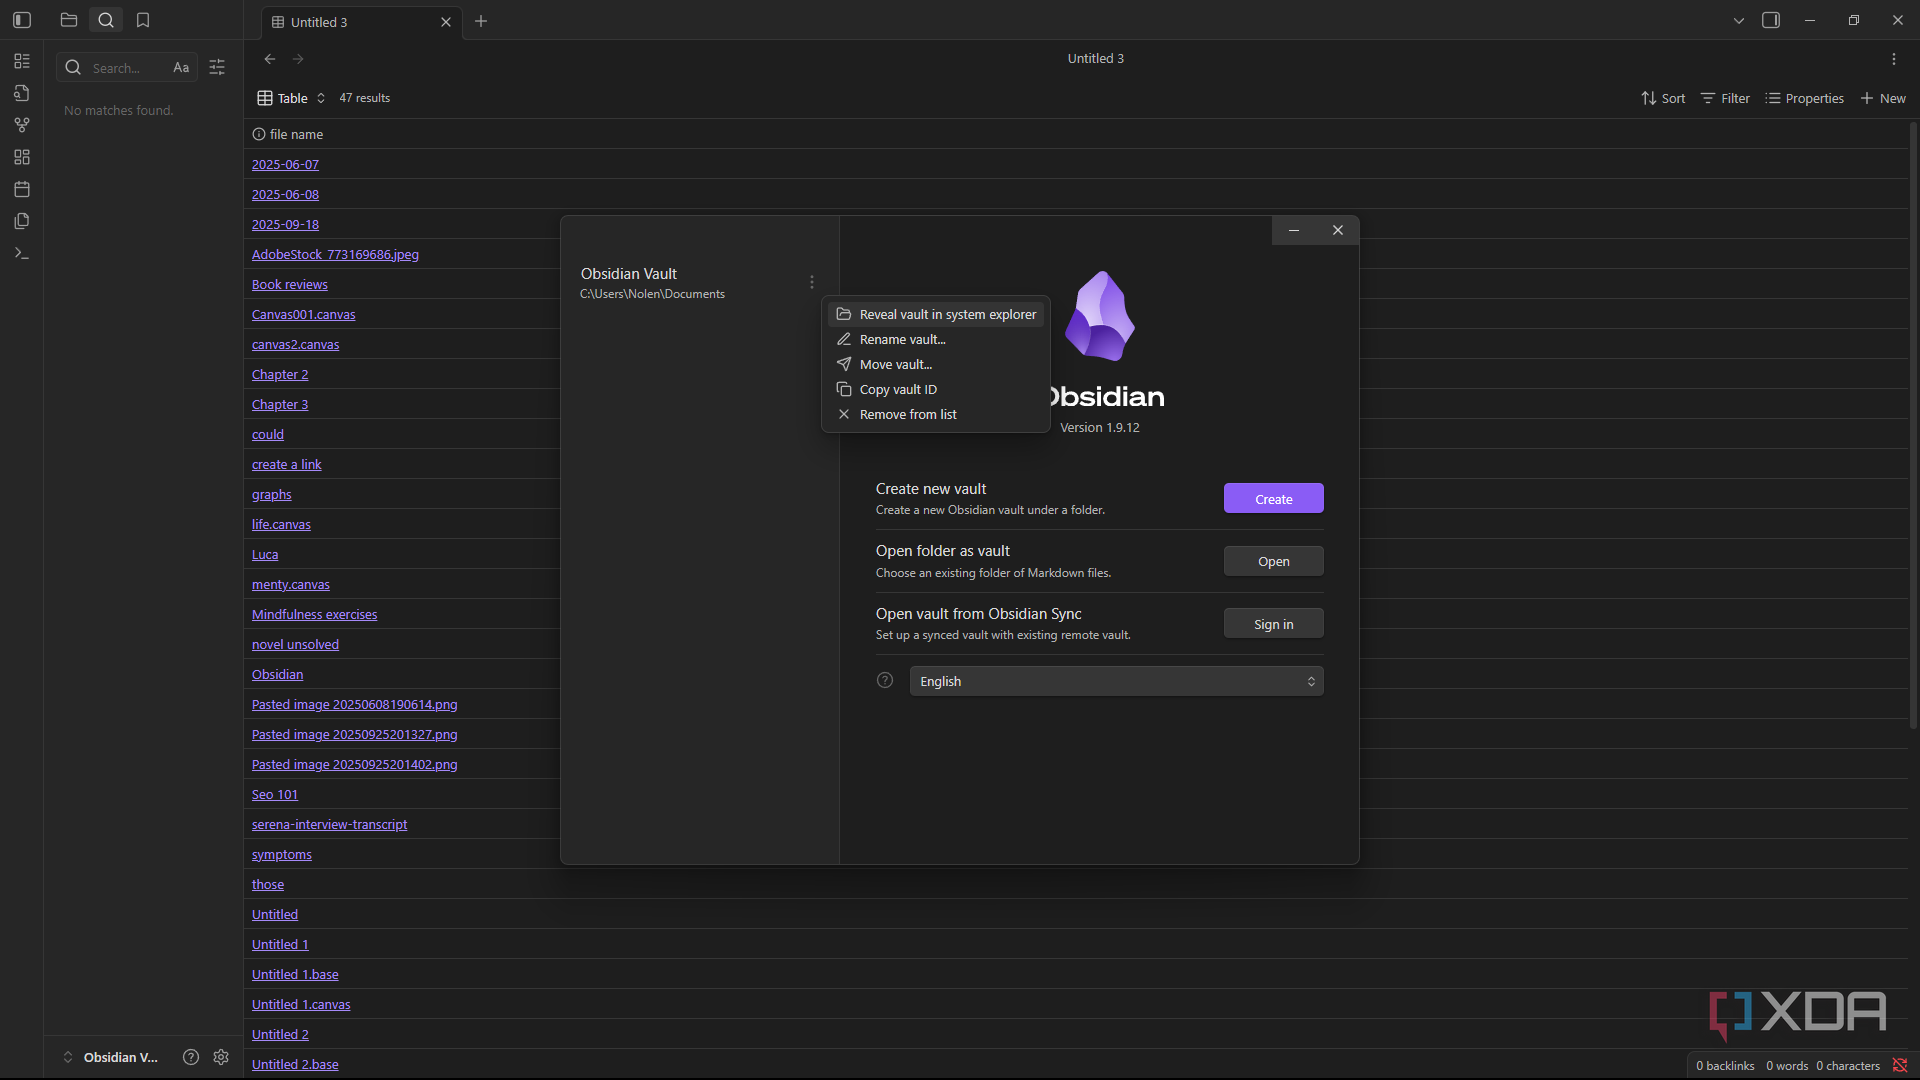Open the Table view switcher dropdown
The width and height of the screenshot is (1920, 1080).
291,98
